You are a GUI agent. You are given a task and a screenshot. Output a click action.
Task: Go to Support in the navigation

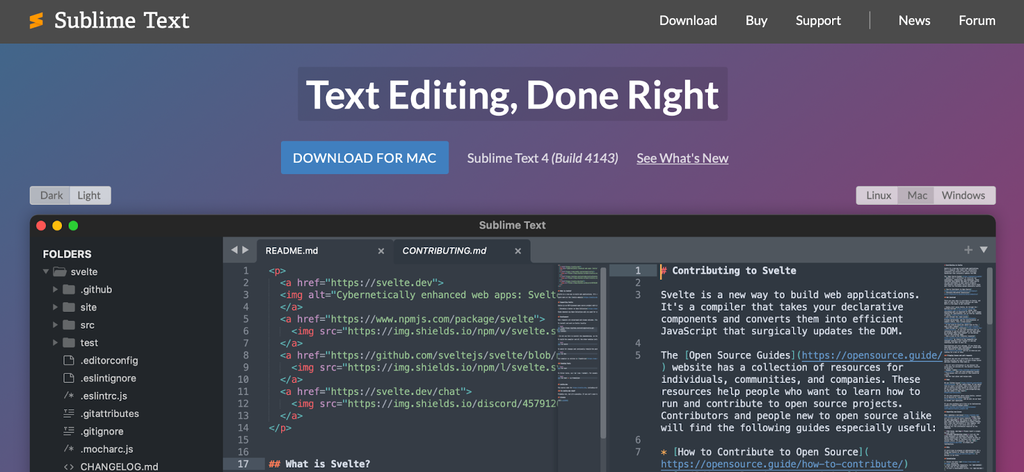(x=818, y=21)
